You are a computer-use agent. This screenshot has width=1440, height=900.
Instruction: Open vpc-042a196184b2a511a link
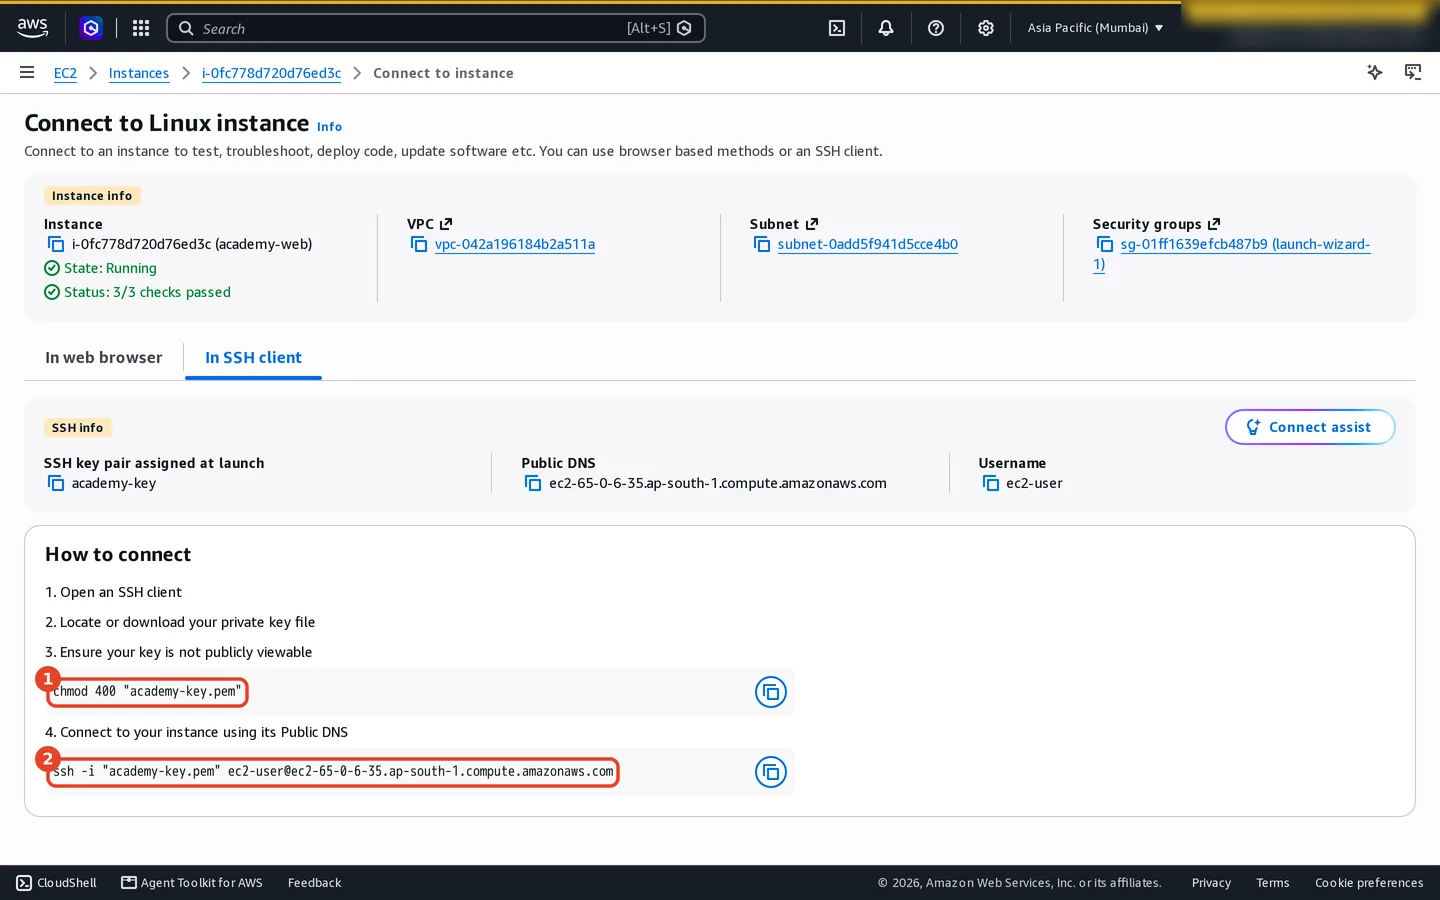tap(515, 244)
